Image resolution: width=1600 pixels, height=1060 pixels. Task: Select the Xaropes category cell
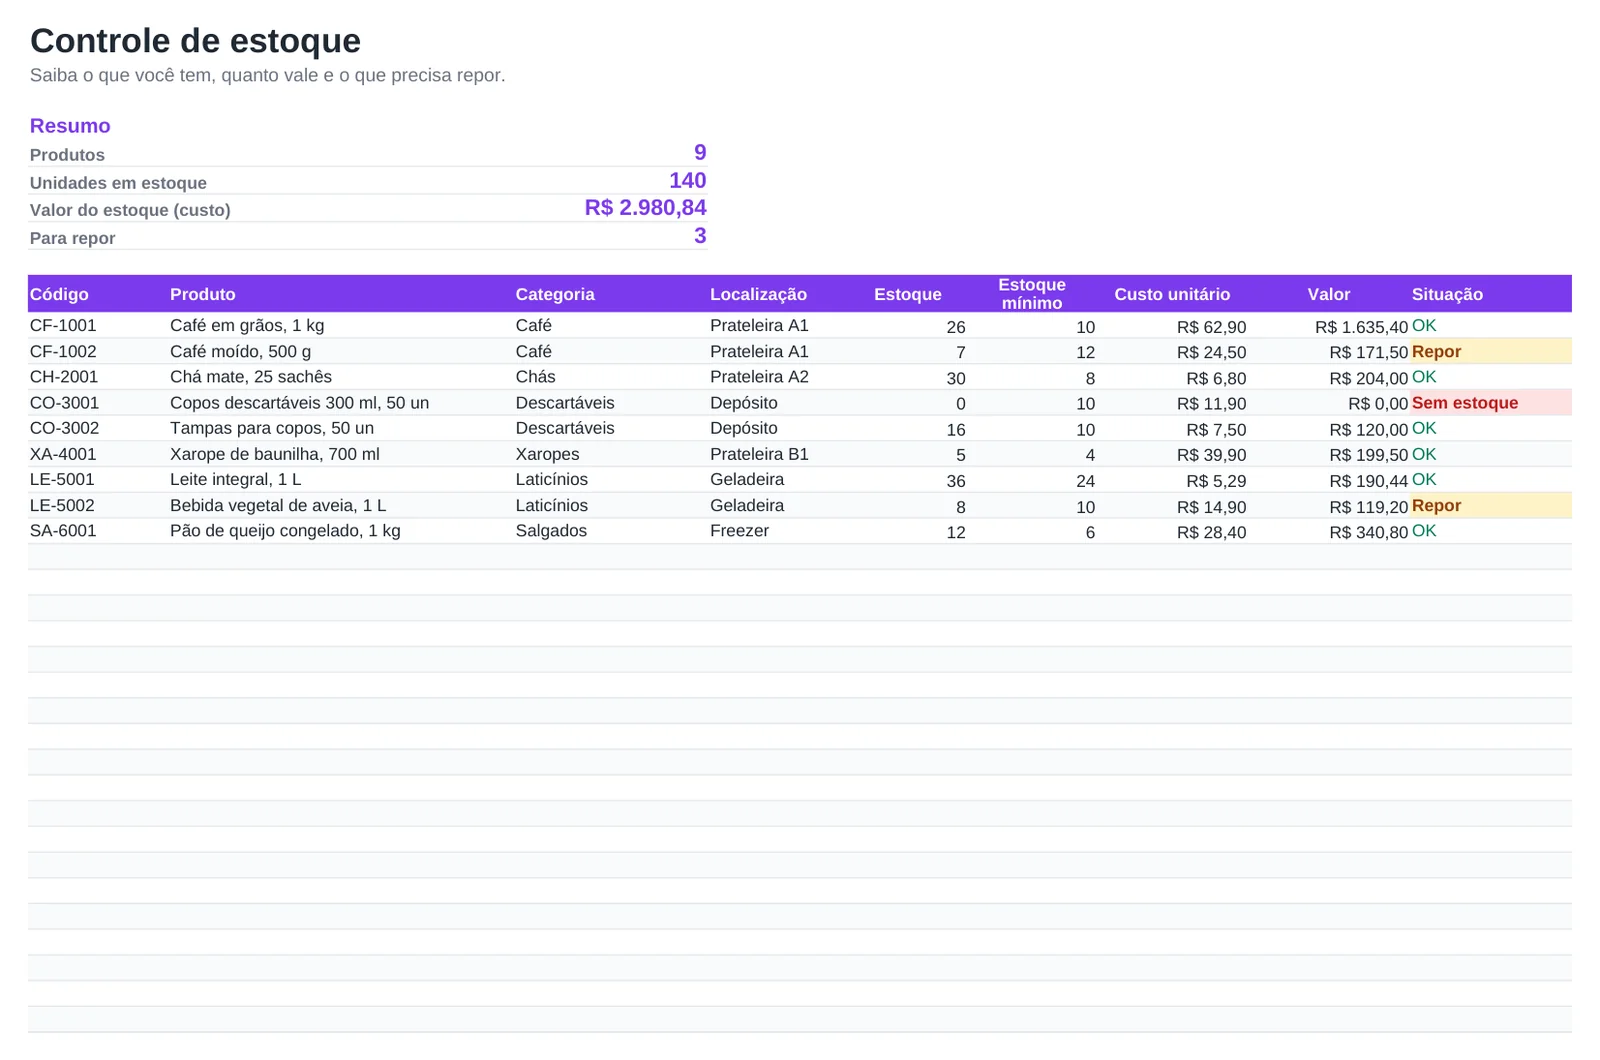(547, 454)
